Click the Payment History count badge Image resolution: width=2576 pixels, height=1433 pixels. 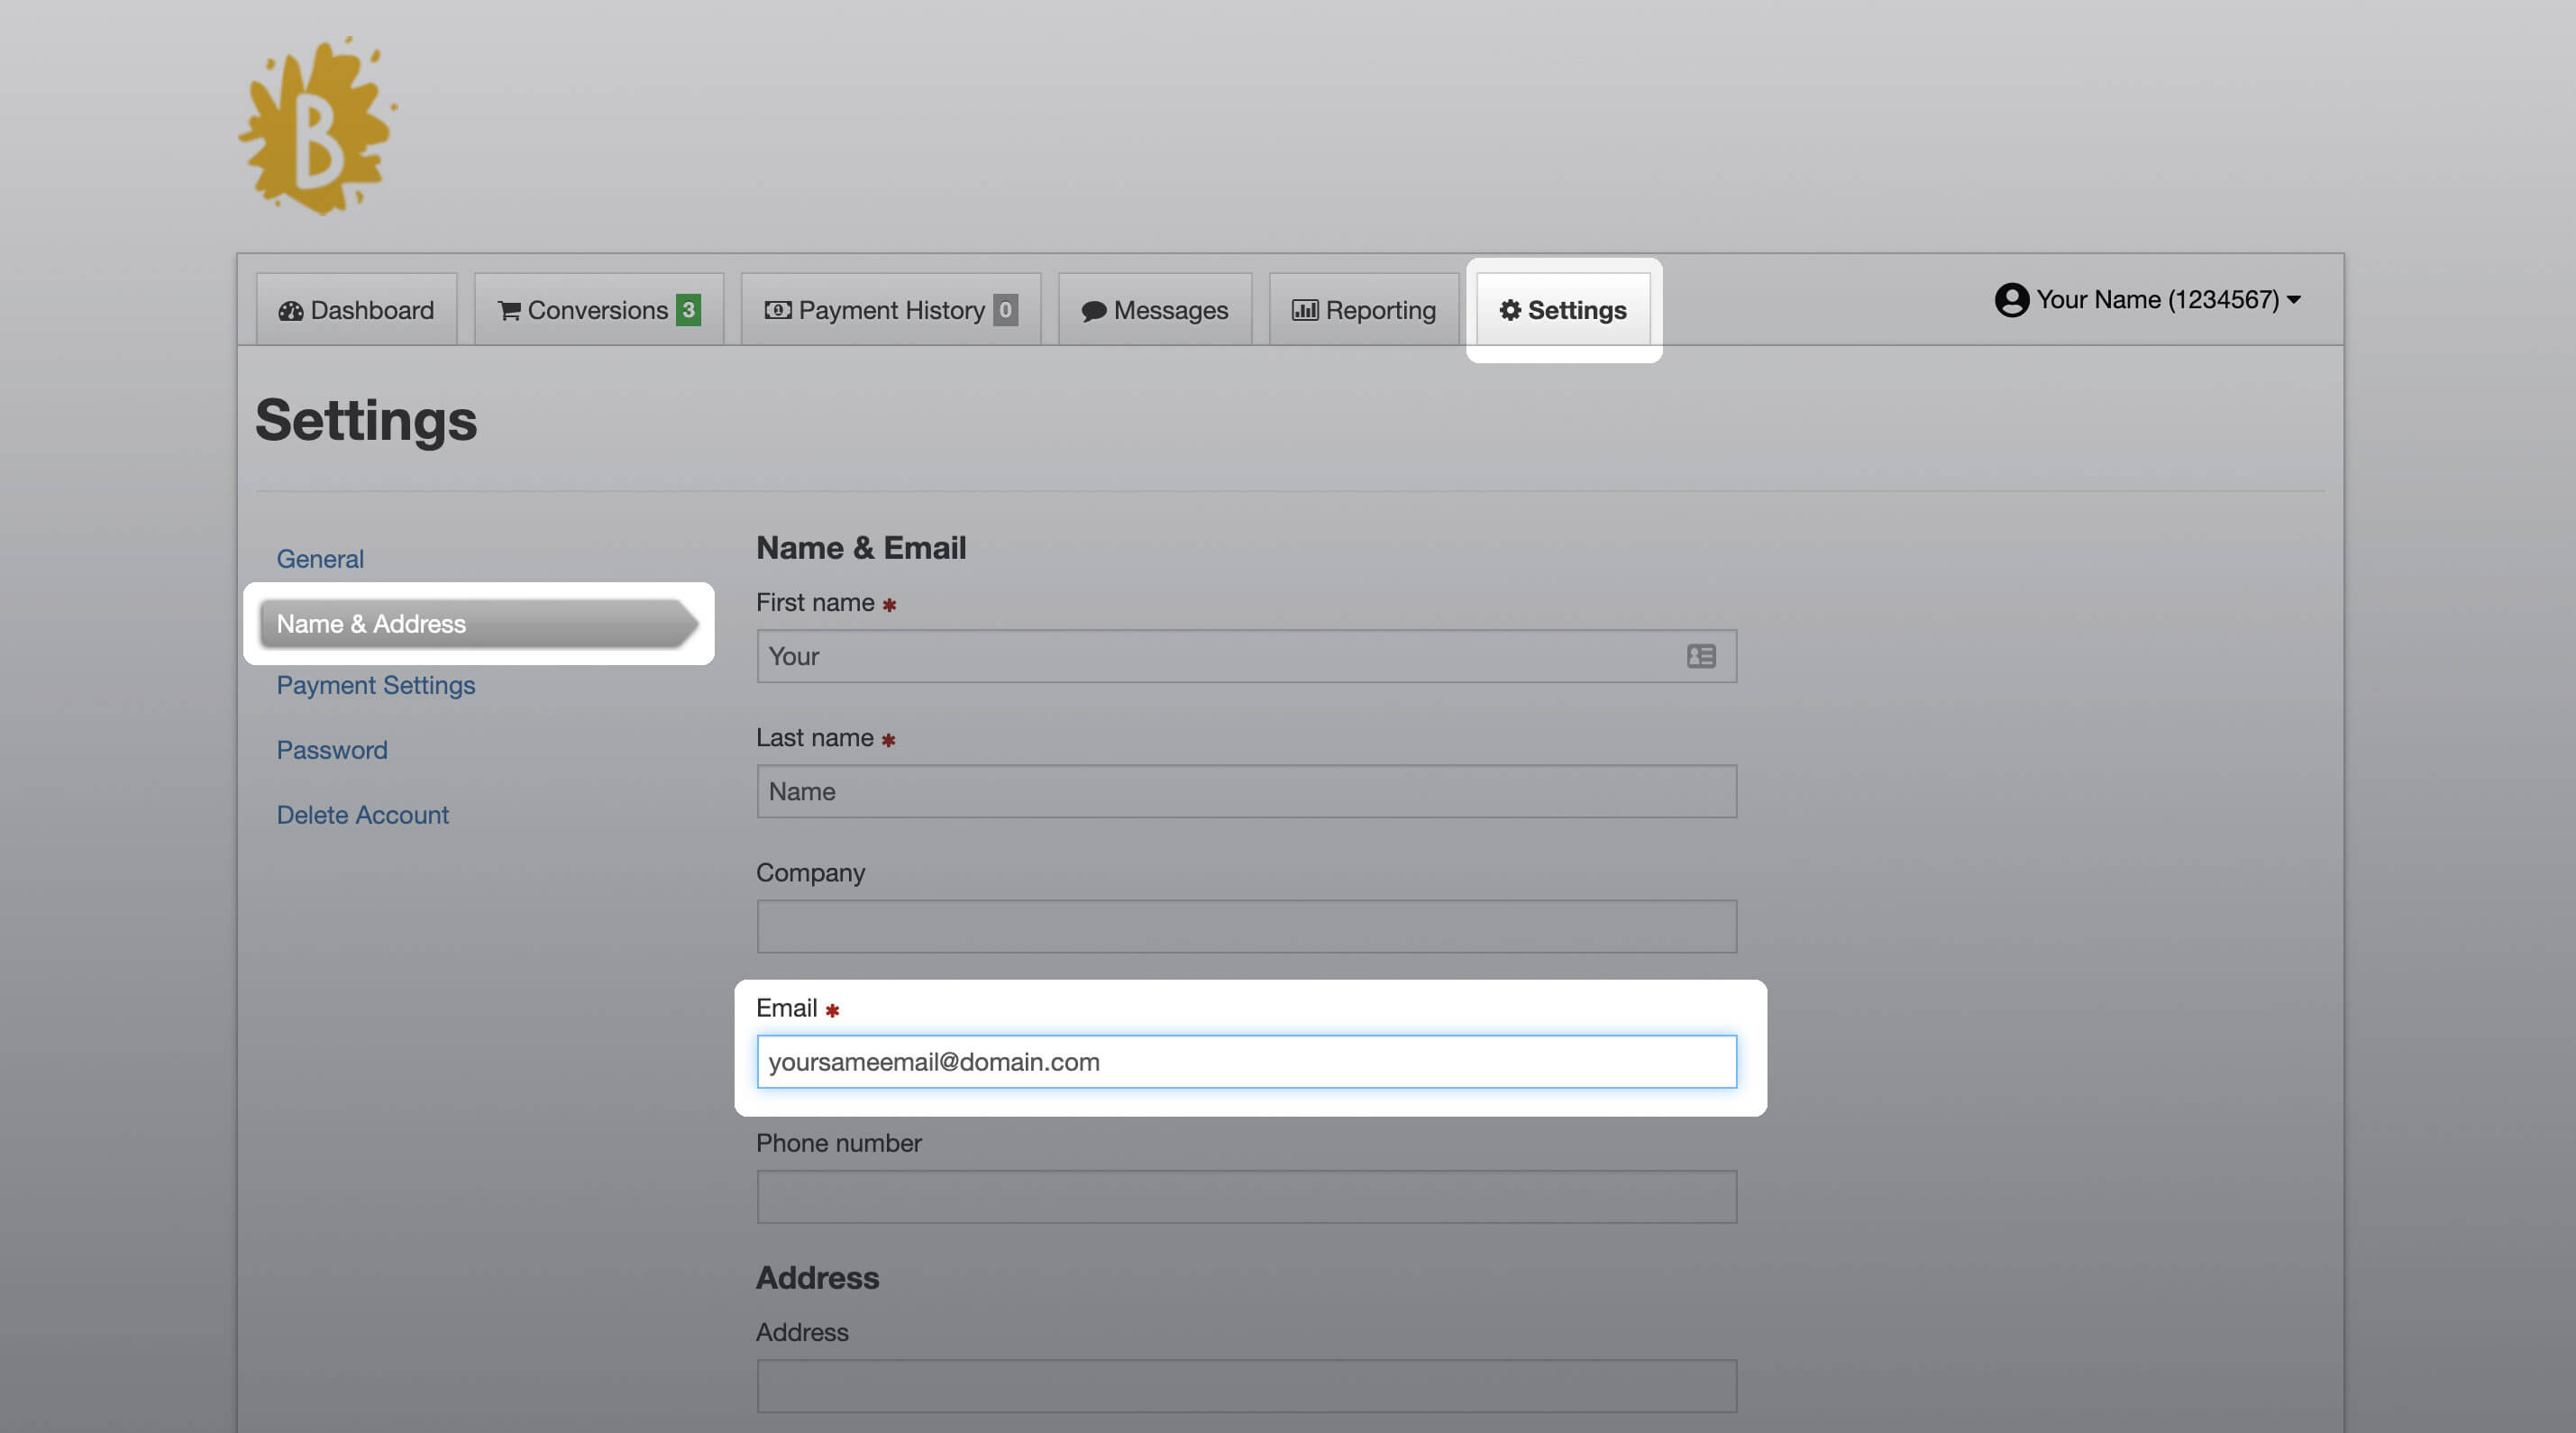coord(1005,310)
